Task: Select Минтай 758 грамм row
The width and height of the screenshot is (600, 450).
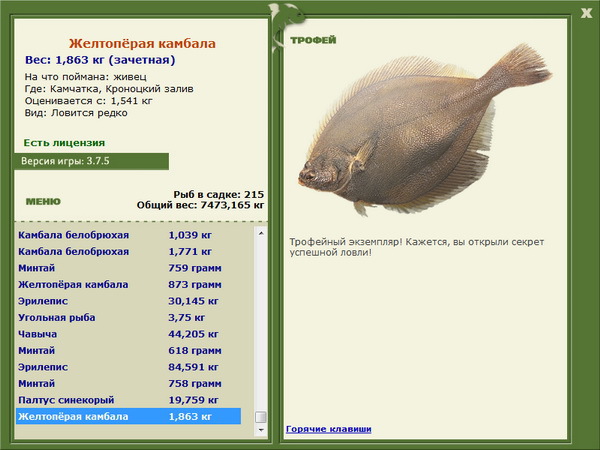Action: (129, 383)
